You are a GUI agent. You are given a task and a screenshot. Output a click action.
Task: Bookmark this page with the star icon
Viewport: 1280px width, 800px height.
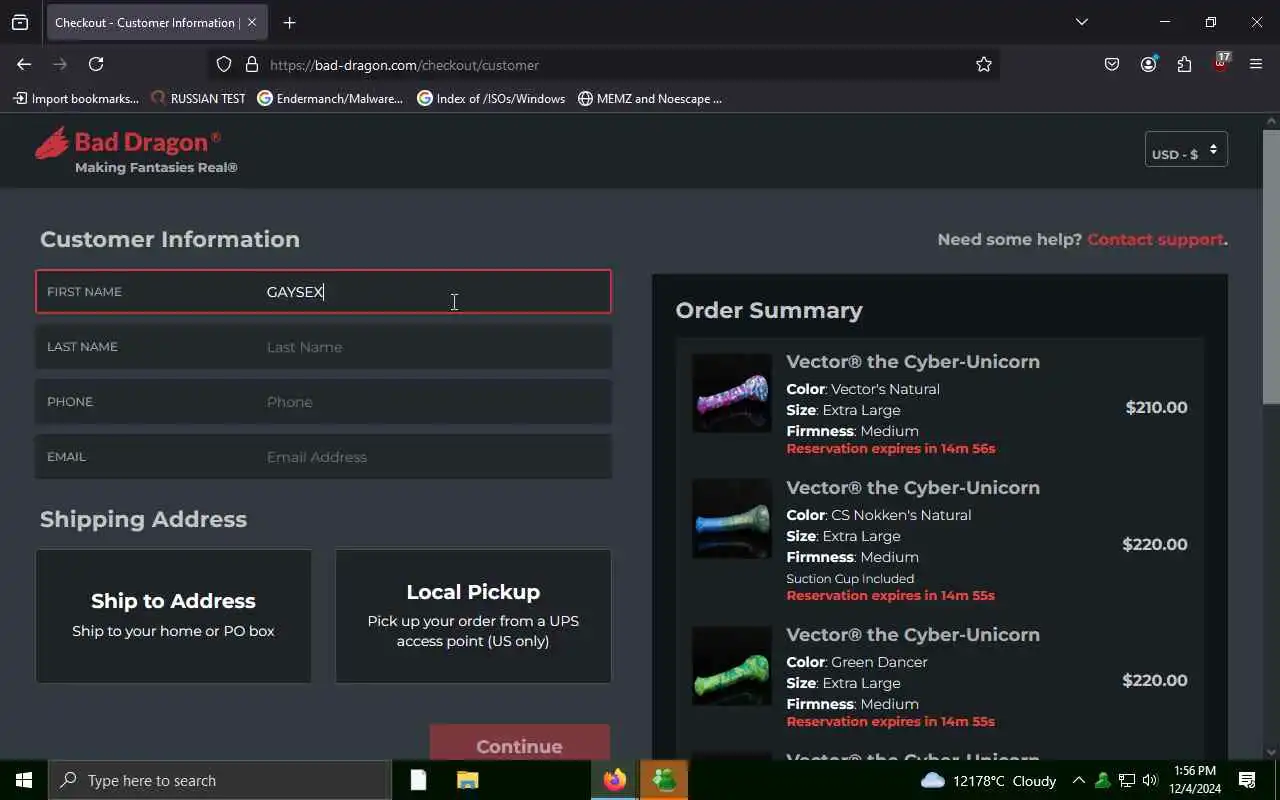point(984,64)
